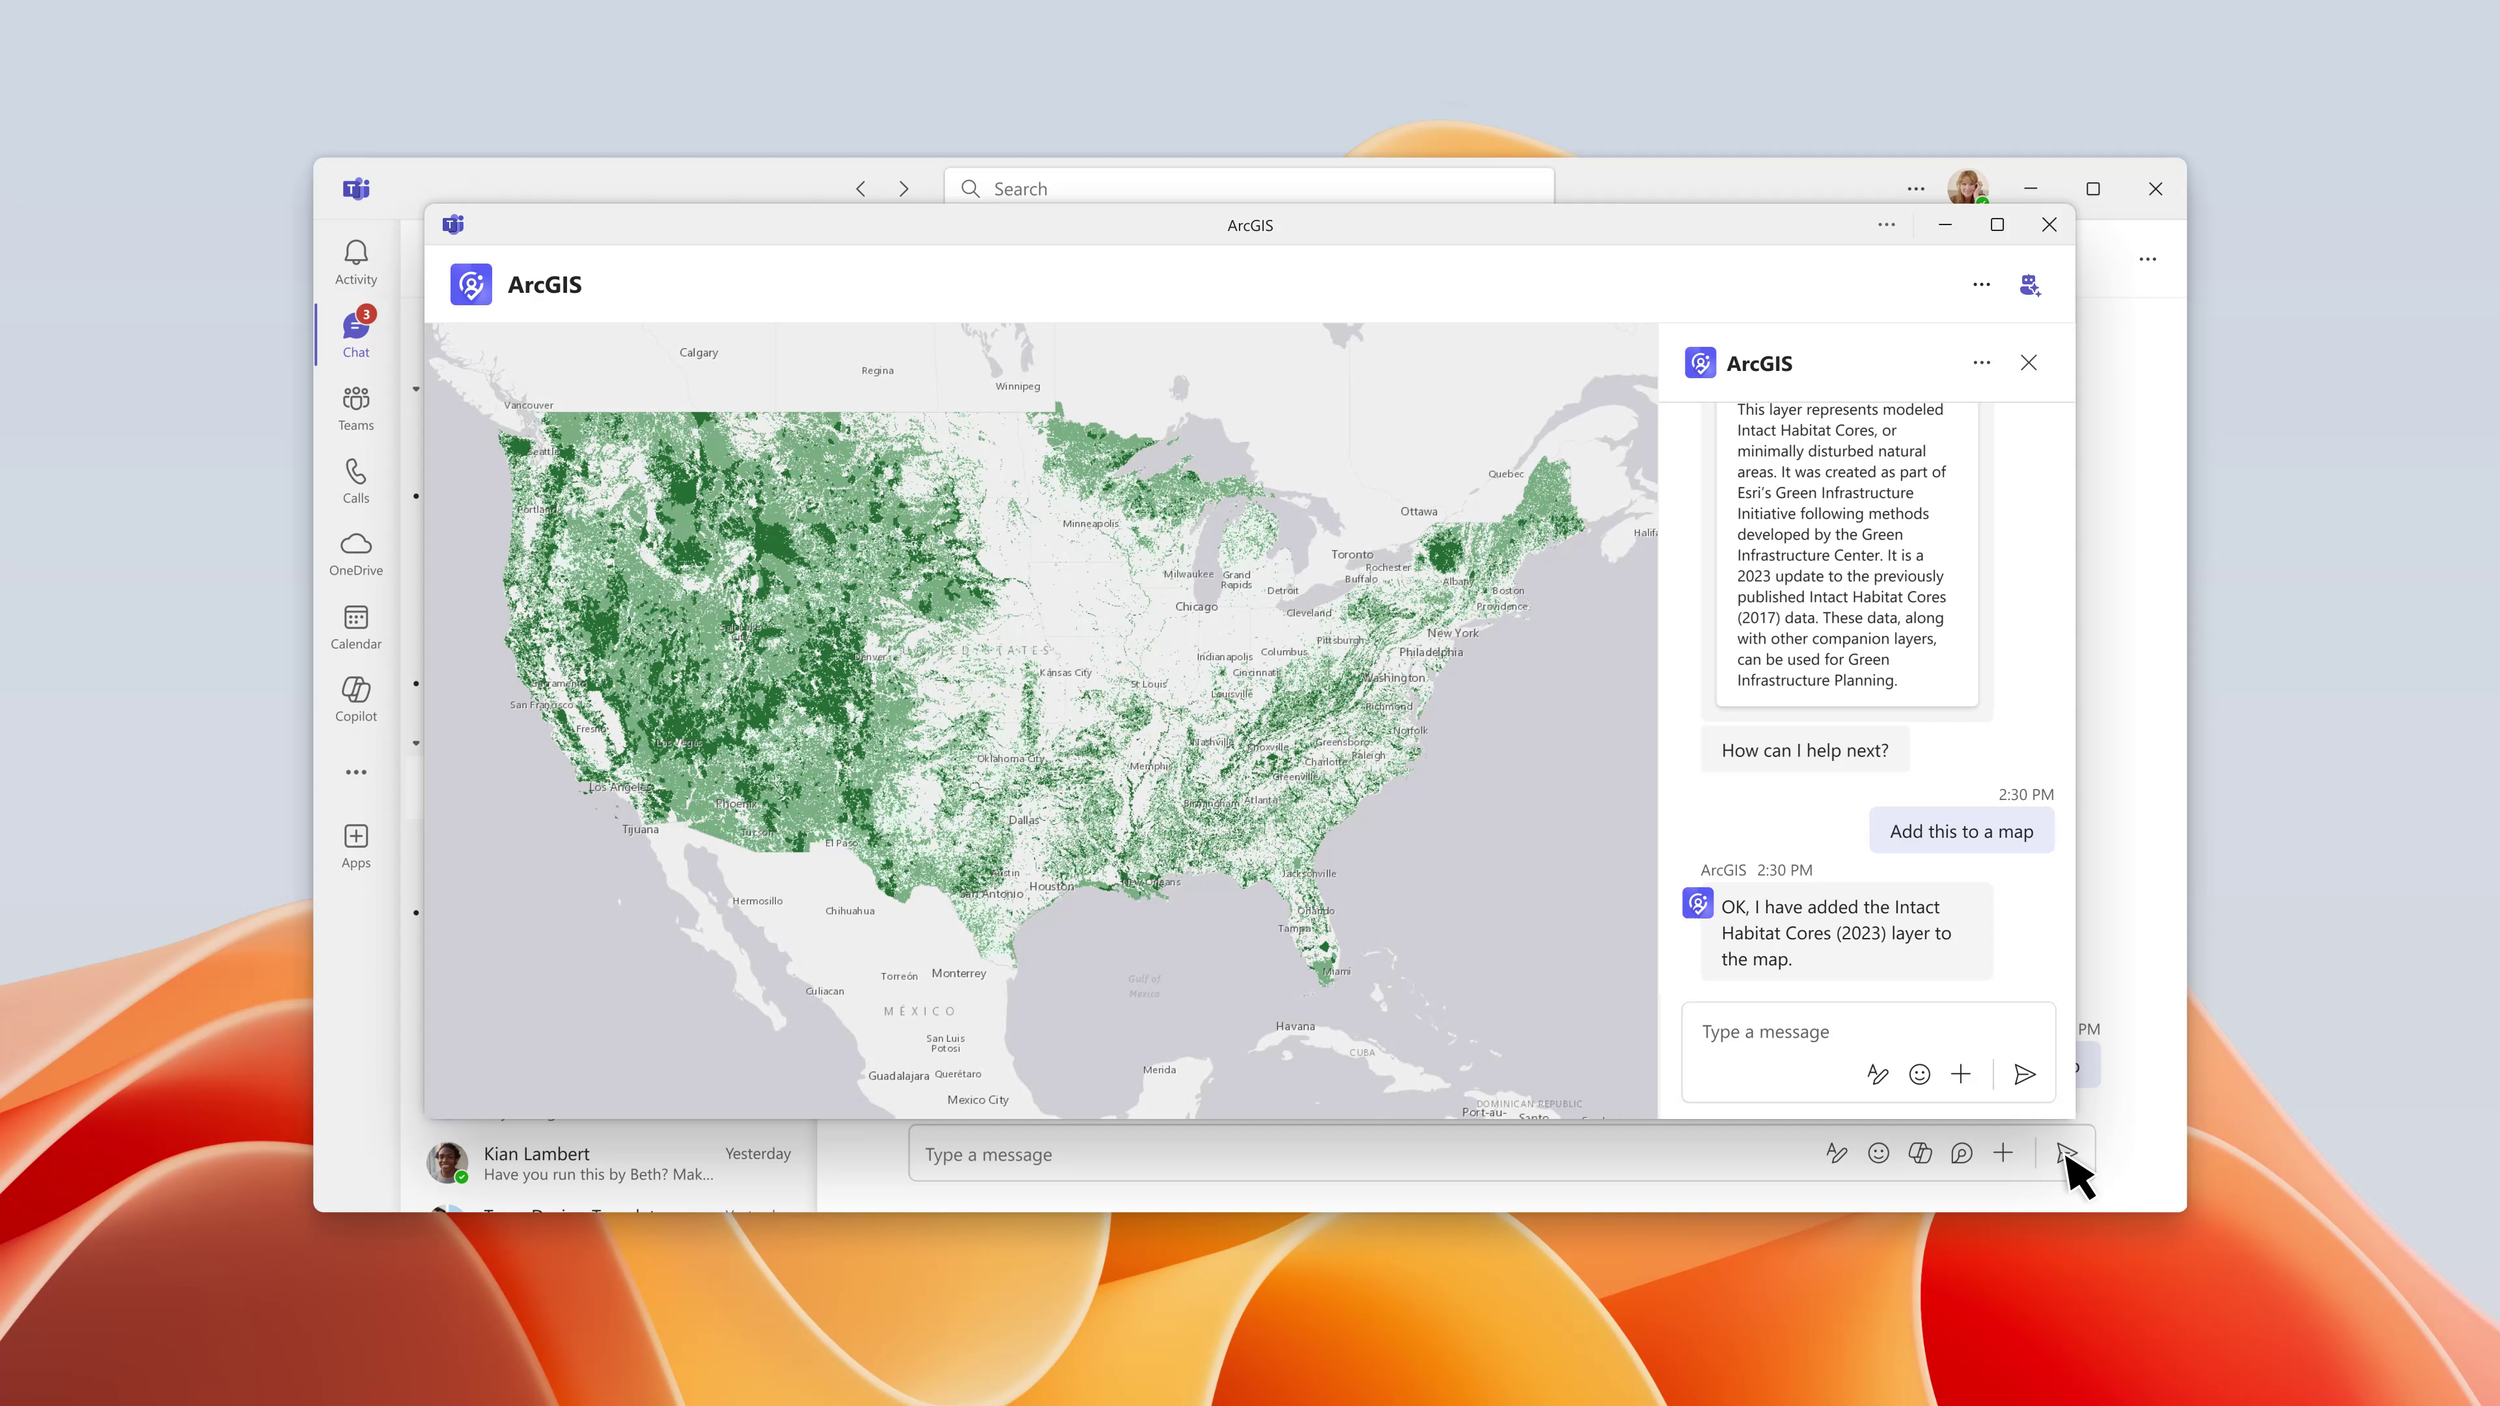This screenshot has width=2500, height=1406.
Task: Open Teams settings and more ellipsis
Action: tap(1915, 189)
